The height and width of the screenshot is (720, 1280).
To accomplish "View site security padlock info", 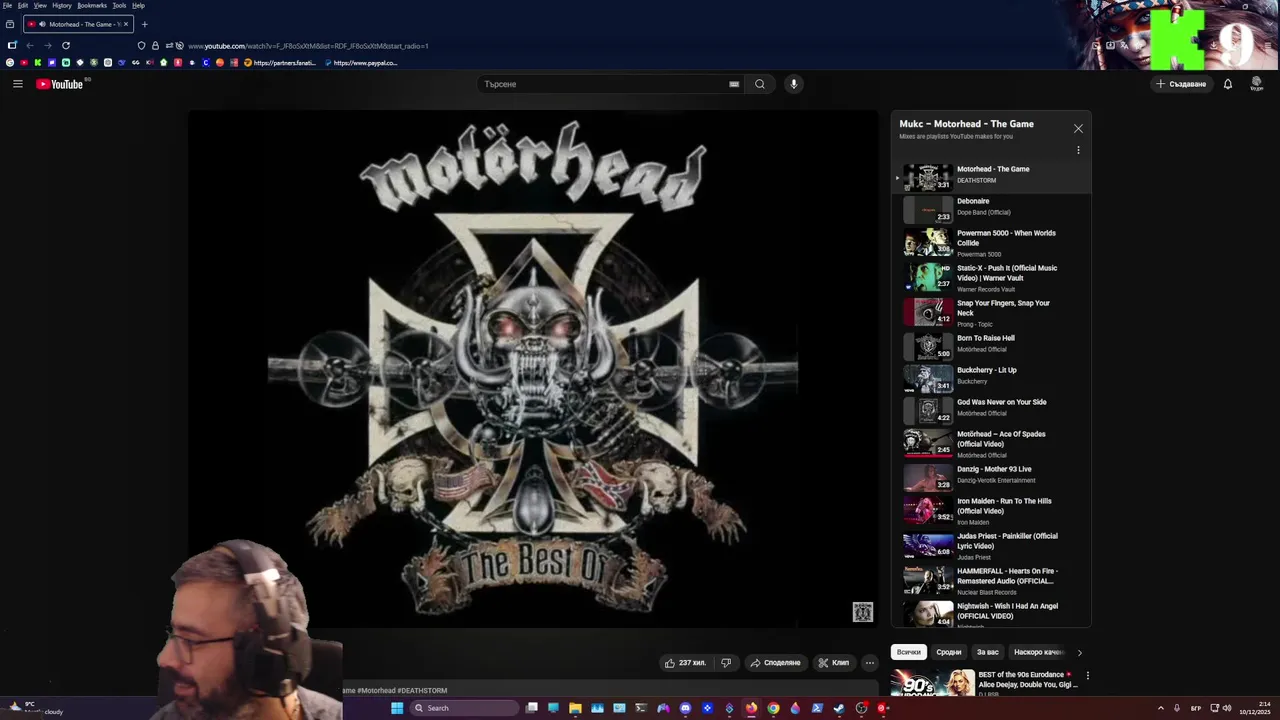I will point(155,45).
